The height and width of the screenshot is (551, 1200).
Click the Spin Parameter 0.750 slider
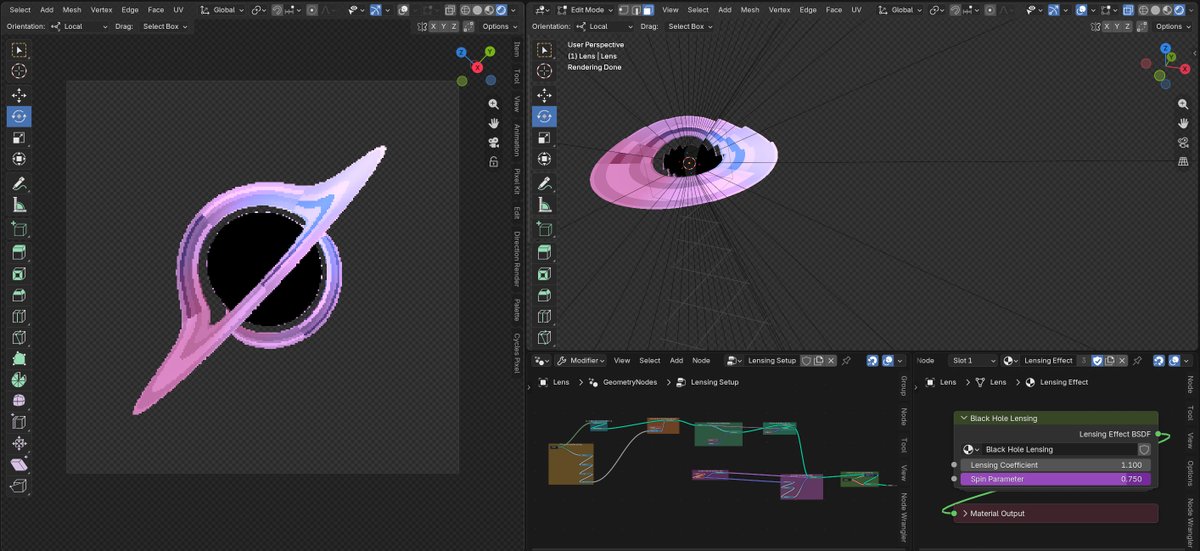1055,479
